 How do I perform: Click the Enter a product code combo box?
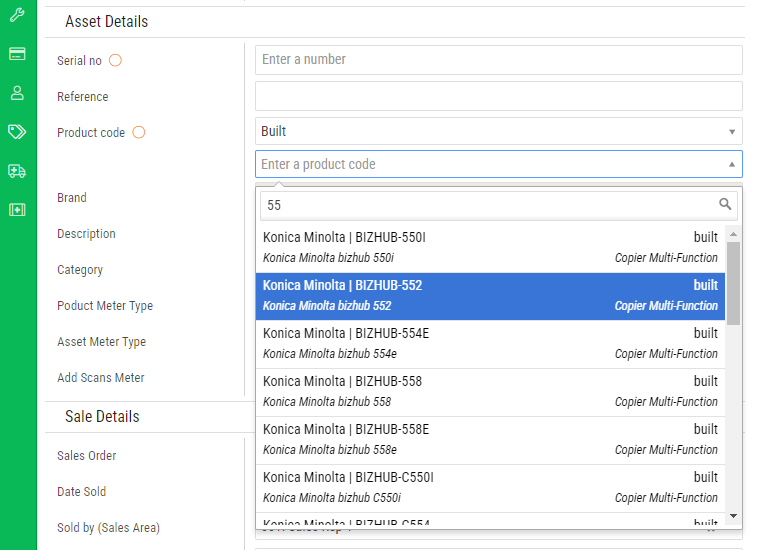click(x=490, y=164)
